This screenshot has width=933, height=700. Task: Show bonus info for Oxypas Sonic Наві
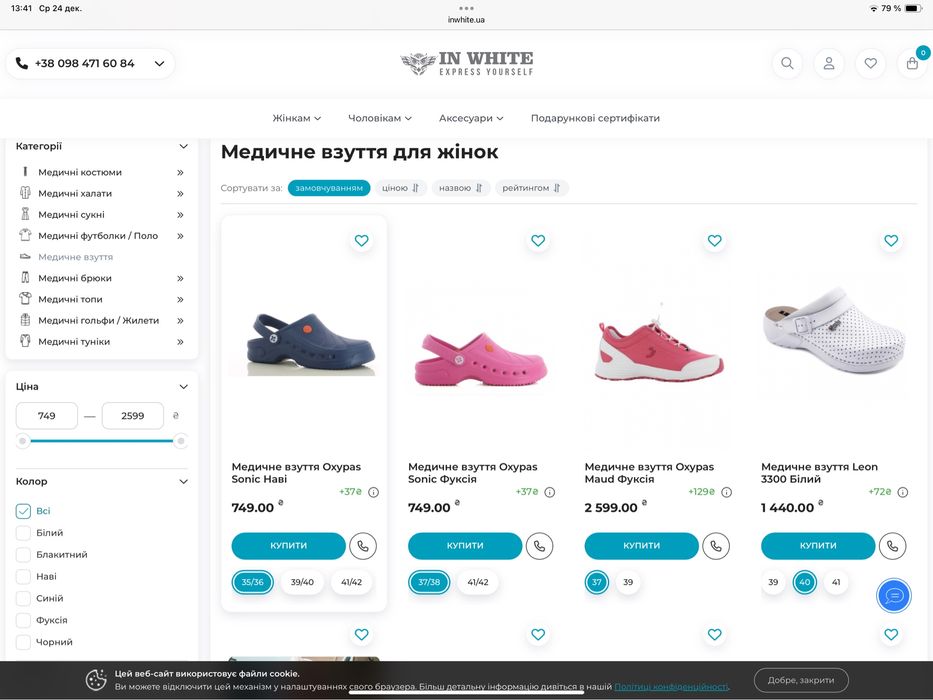coord(374,492)
